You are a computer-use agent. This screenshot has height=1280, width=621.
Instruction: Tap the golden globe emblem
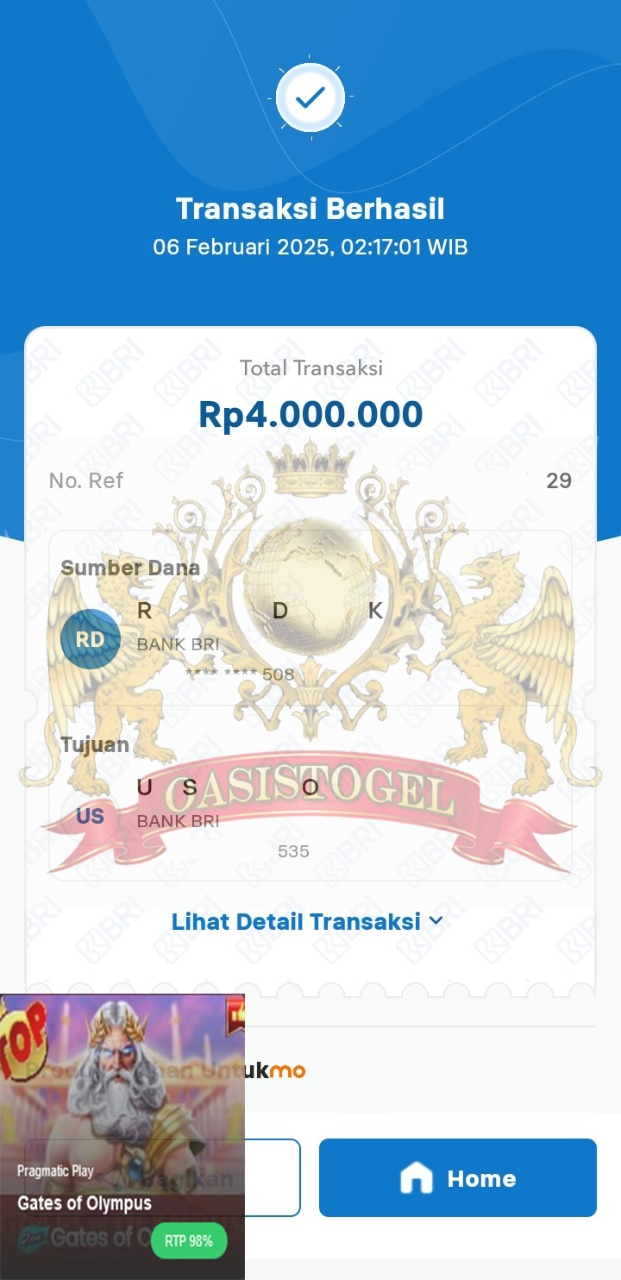pos(309,577)
